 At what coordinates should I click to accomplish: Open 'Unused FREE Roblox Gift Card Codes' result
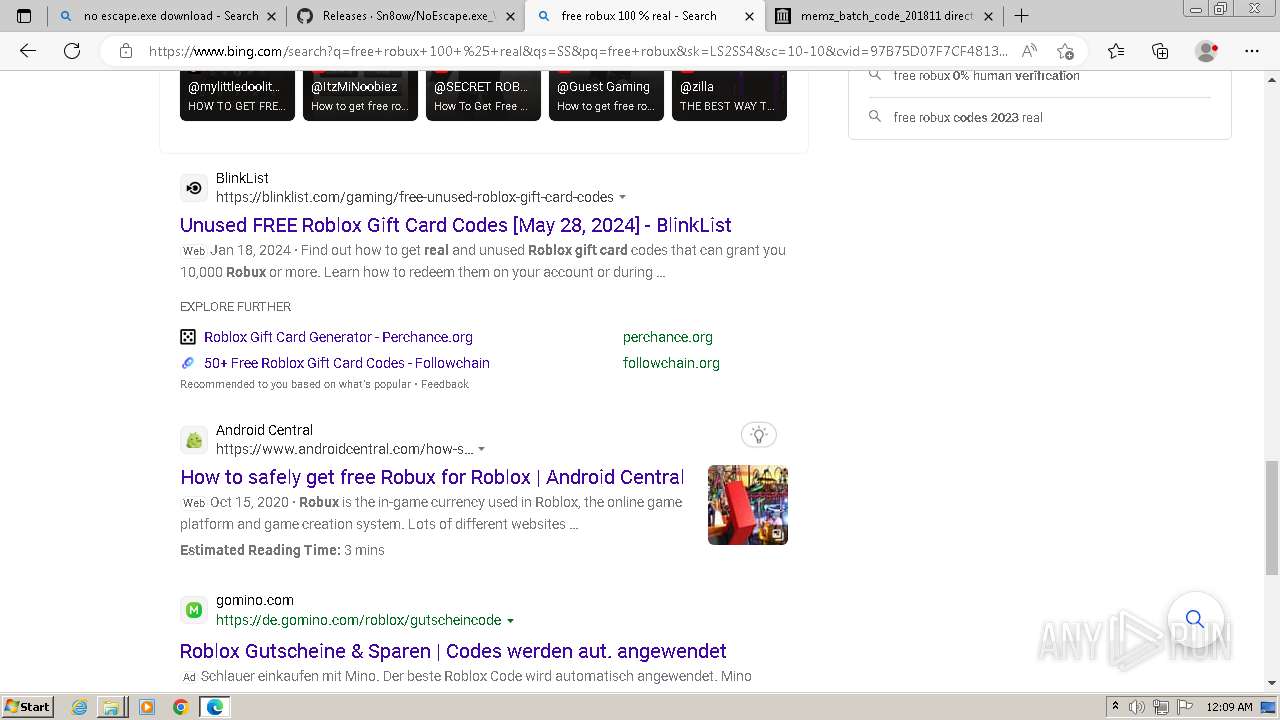[x=456, y=225]
